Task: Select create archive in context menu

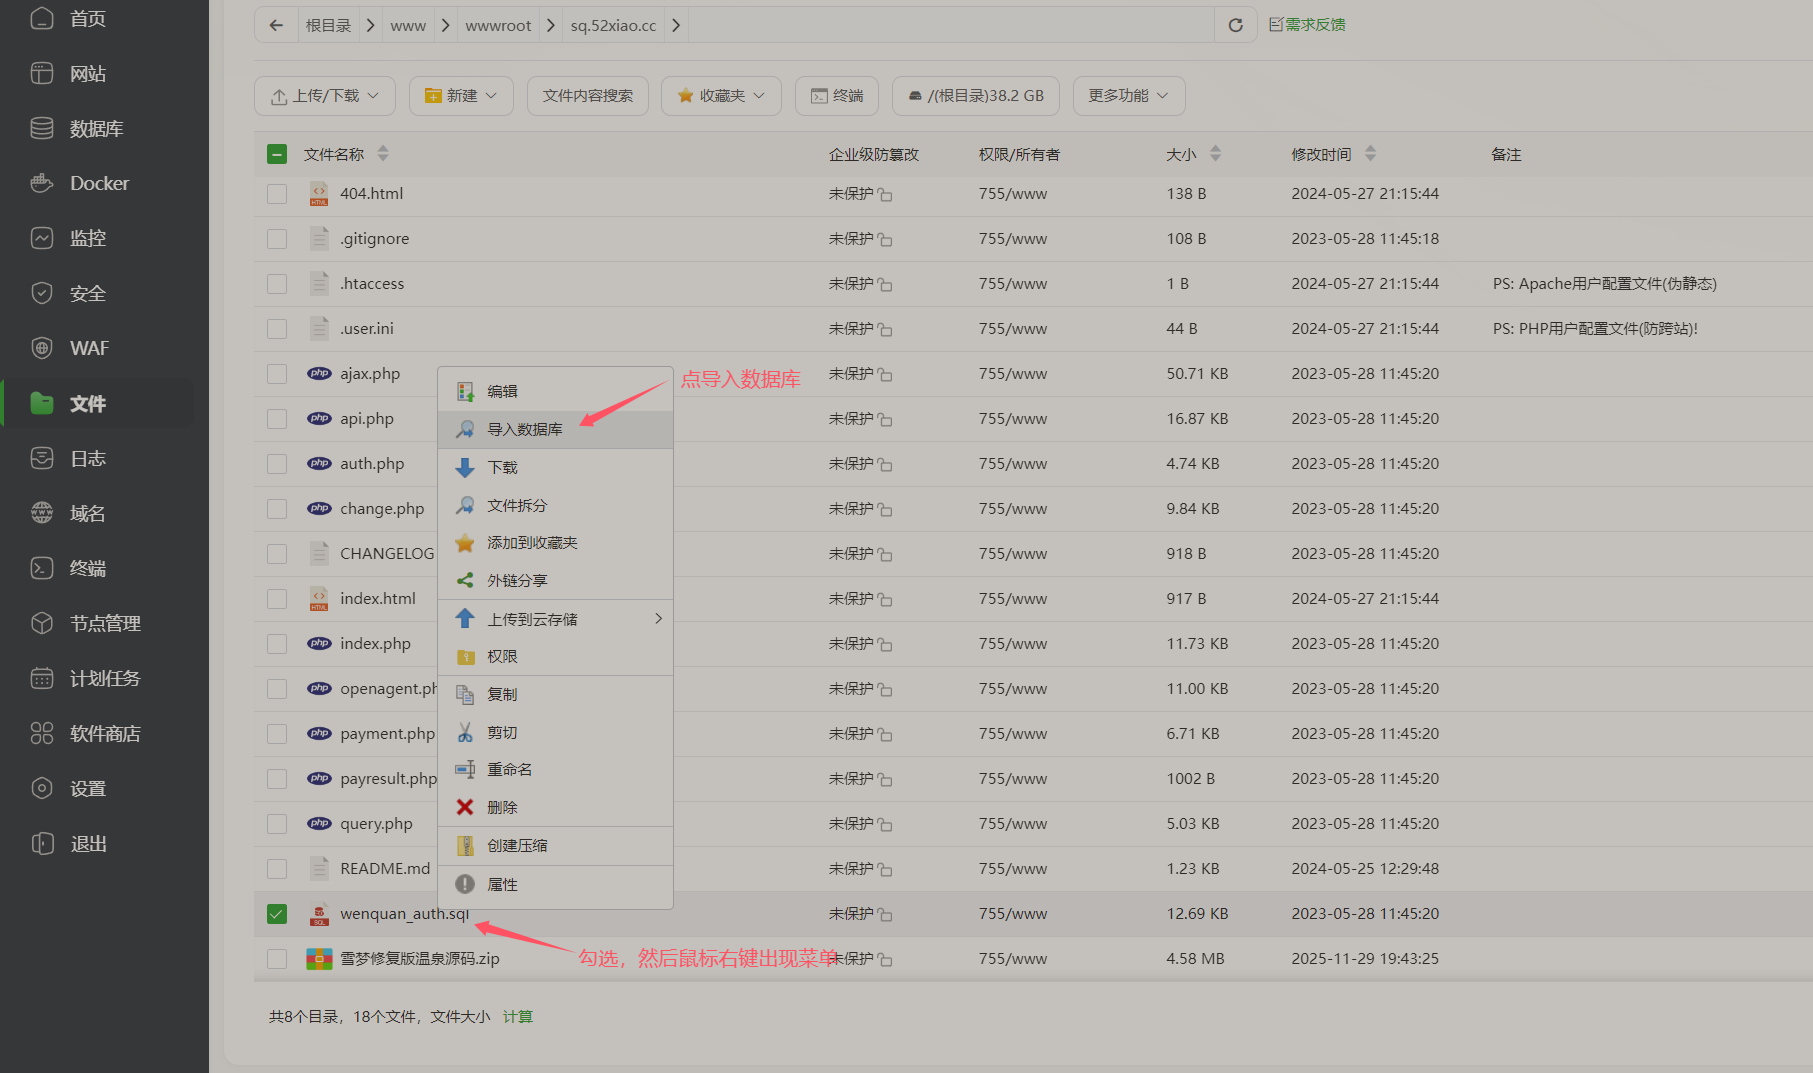Action: [517, 845]
